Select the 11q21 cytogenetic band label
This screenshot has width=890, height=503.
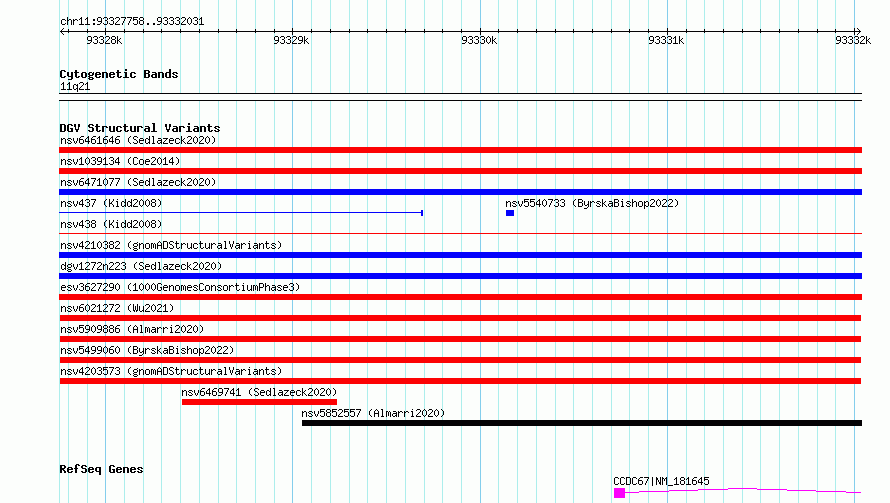[x=75, y=86]
